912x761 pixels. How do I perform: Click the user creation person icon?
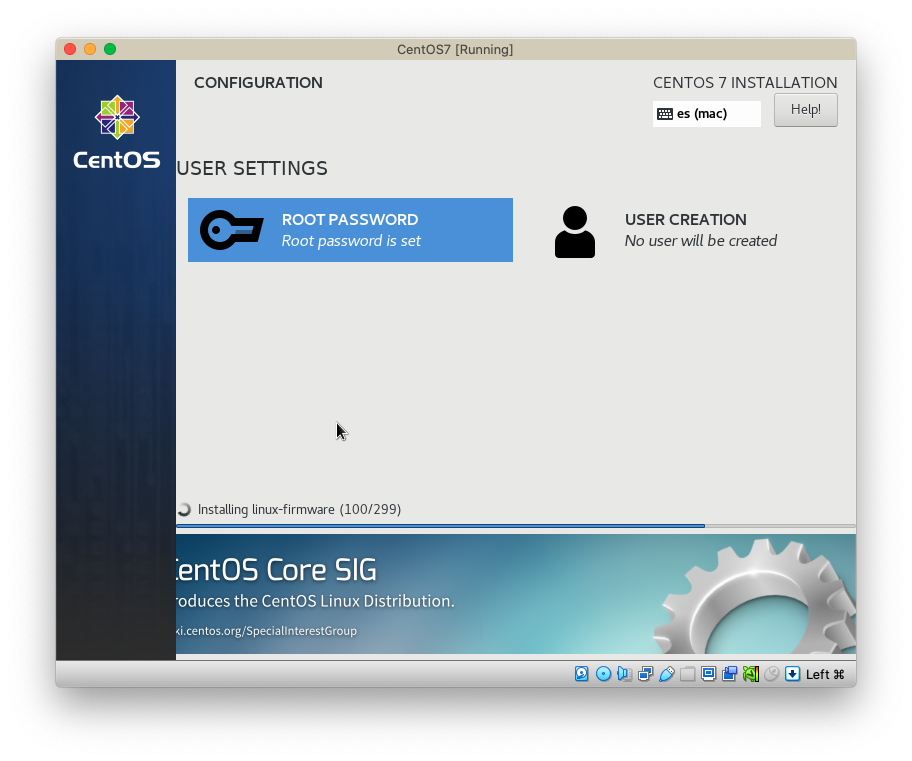click(x=575, y=232)
